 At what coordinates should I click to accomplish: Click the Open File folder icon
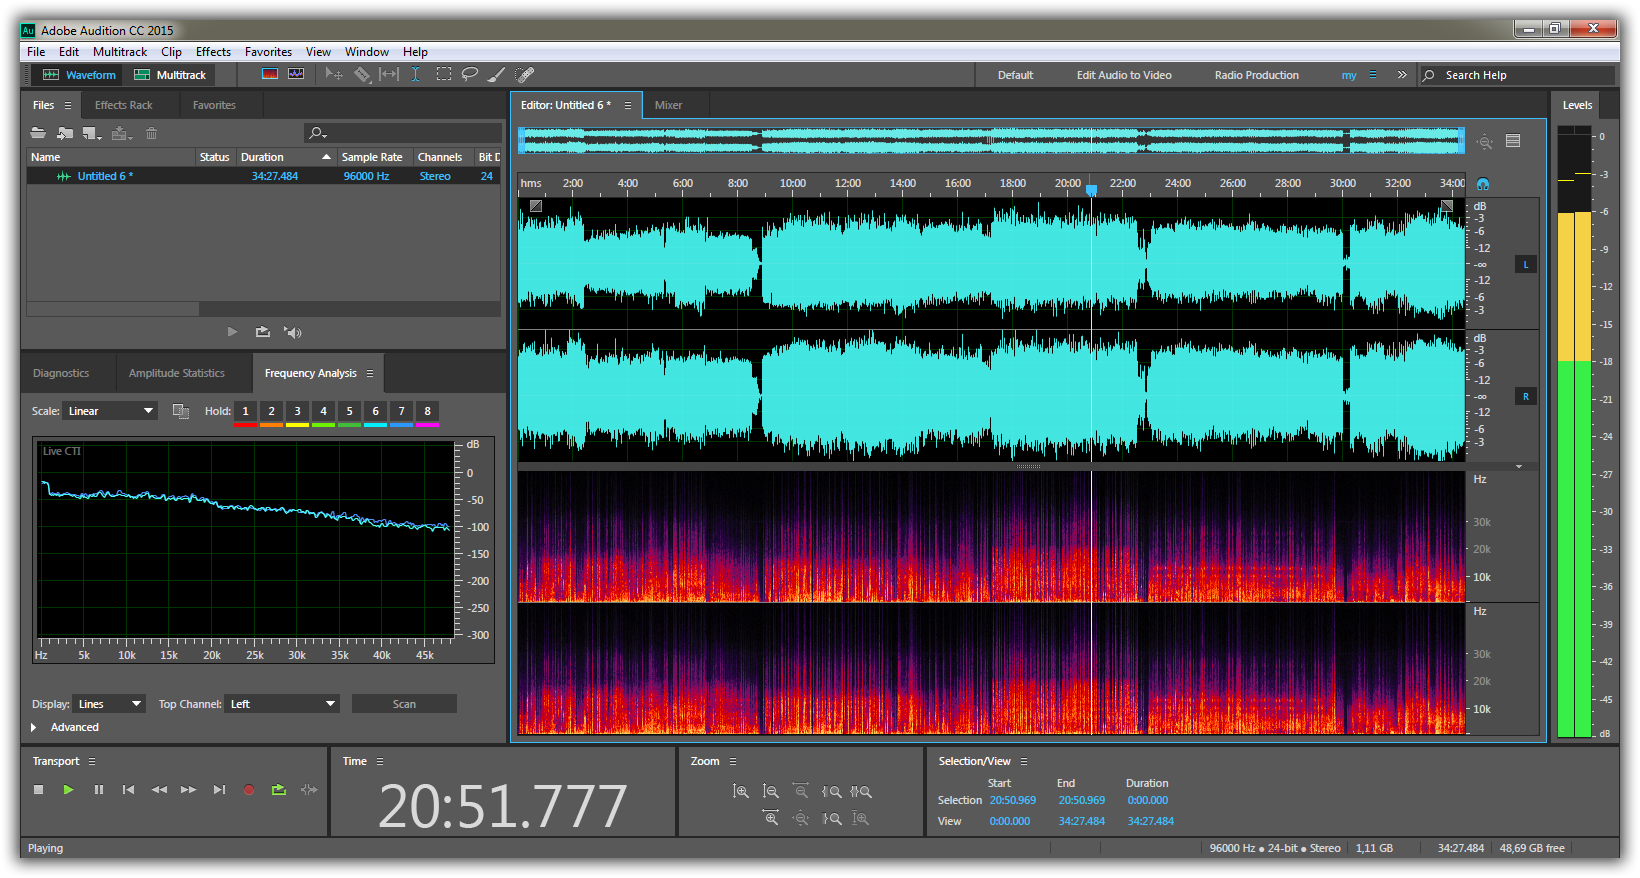38,133
